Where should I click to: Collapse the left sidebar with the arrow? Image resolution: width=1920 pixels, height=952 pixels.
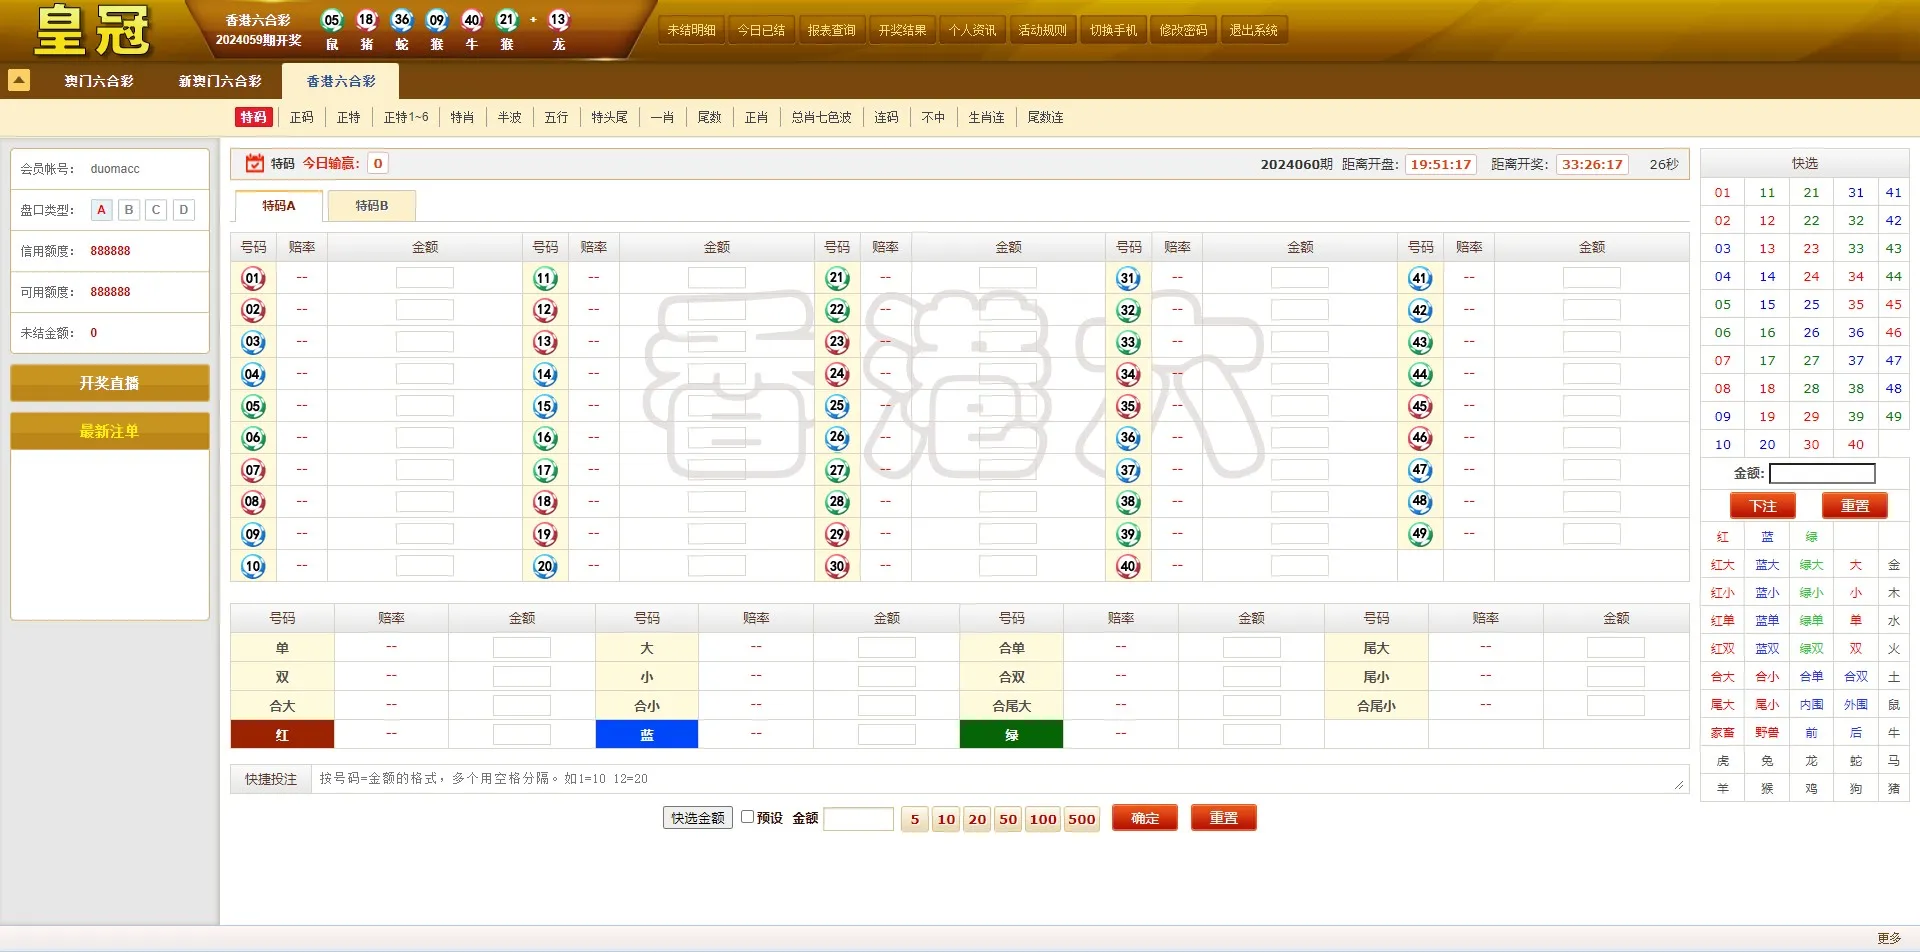(19, 80)
